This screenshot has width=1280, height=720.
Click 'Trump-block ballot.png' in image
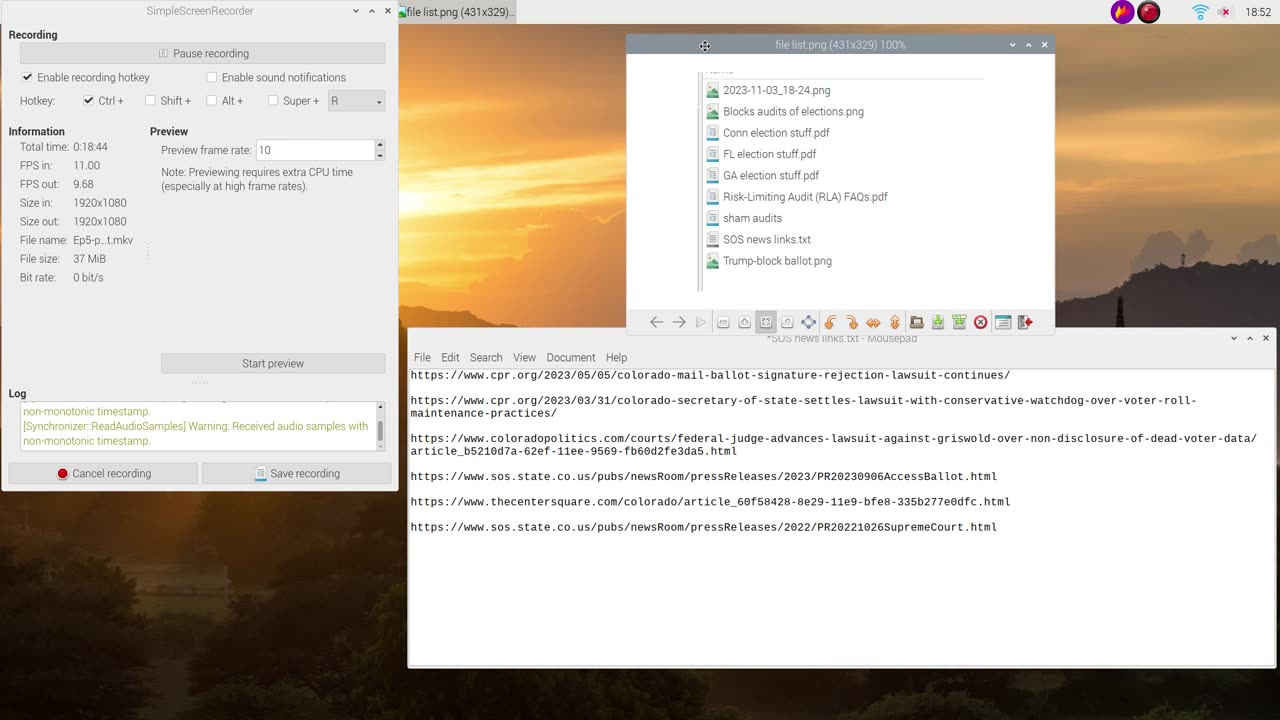(777, 261)
